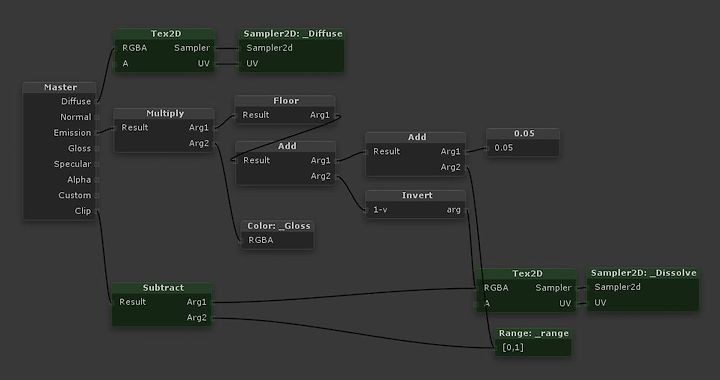Image resolution: width=720 pixels, height=380 pixels.
Task: Select the Sampler2D: _Dissolve node header
Action: pyautogui.click(x=643, y=273)
